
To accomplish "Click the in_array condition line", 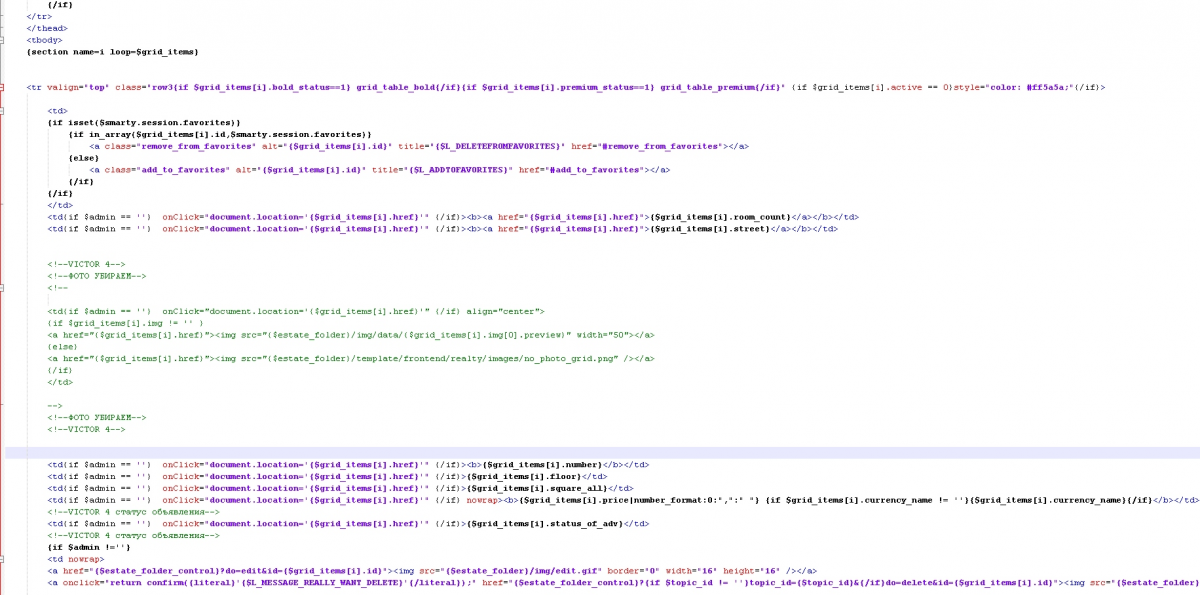I will pos(220,134).
